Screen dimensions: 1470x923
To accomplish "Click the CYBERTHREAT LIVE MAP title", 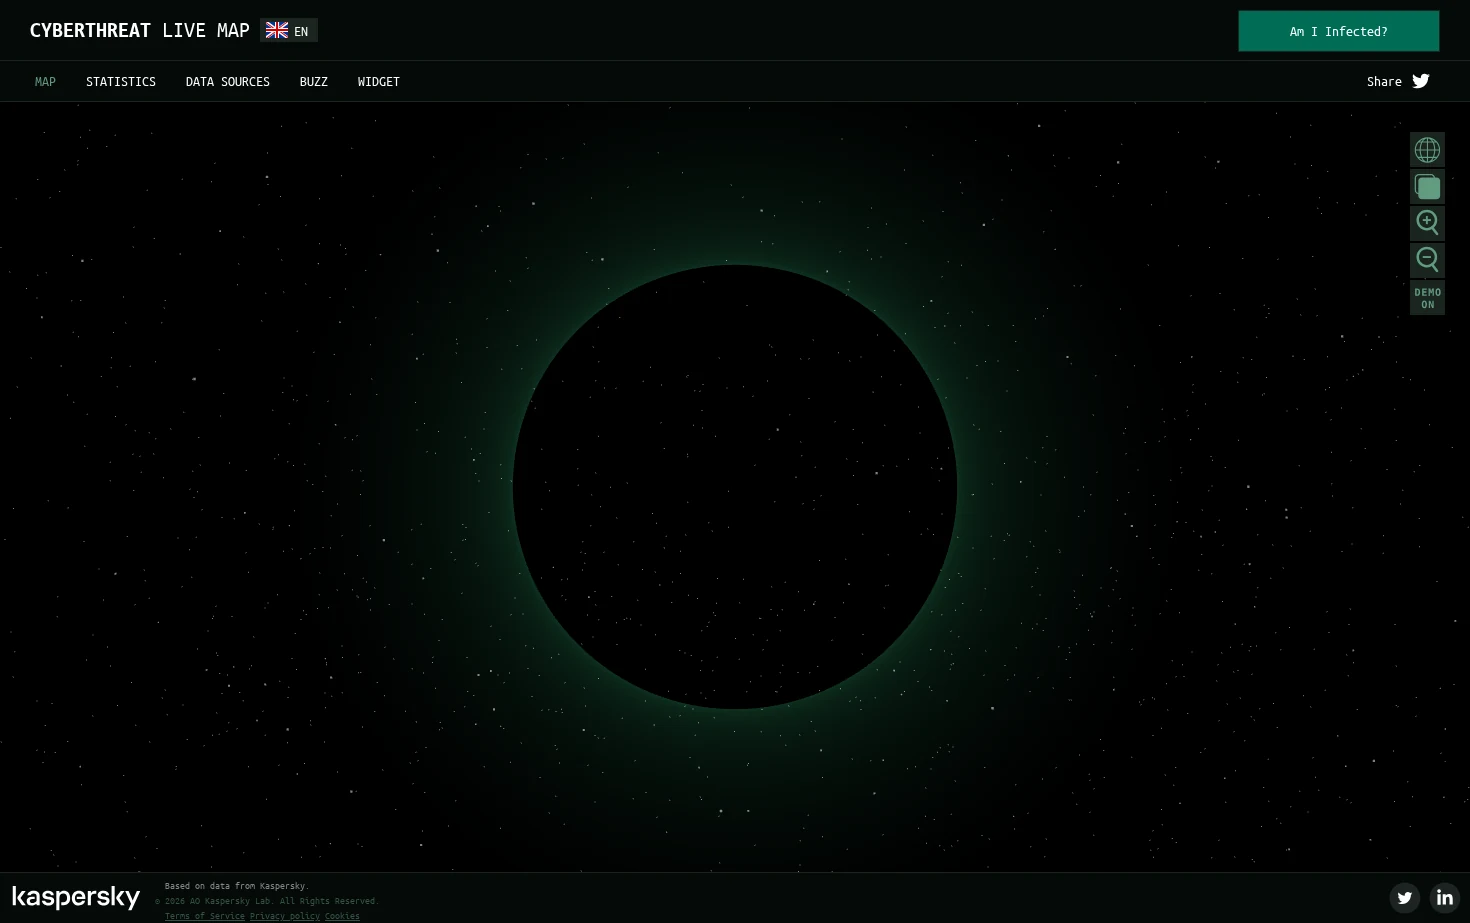I will pos(140,31).
